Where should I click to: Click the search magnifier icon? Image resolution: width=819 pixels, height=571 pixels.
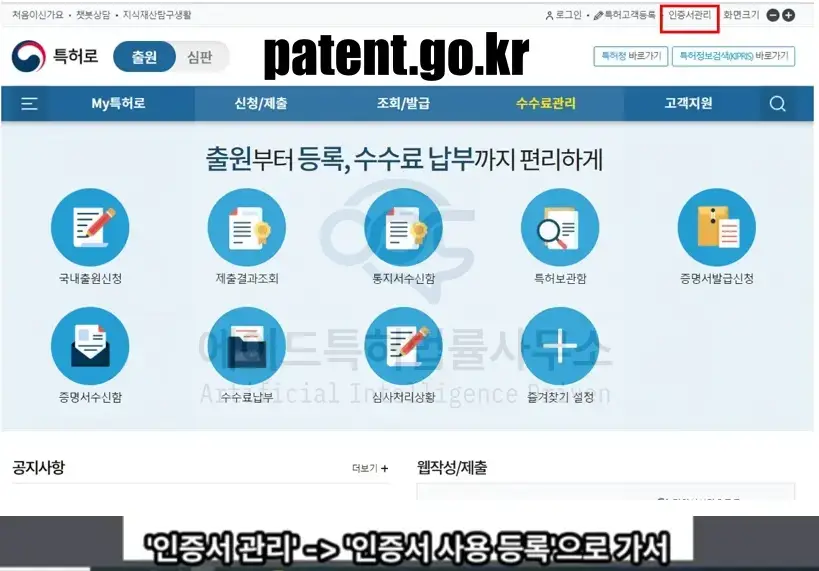(x=777, y=103)
